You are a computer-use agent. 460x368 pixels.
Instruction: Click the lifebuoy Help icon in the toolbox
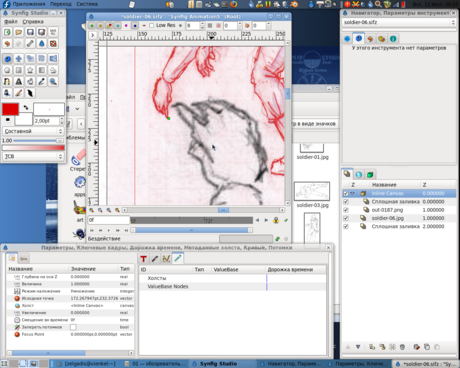(53, 43)
